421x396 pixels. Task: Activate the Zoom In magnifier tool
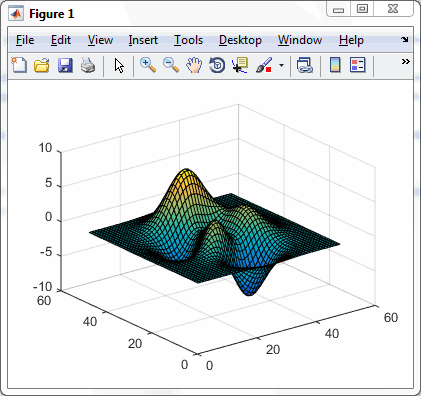tap(148, 65)
